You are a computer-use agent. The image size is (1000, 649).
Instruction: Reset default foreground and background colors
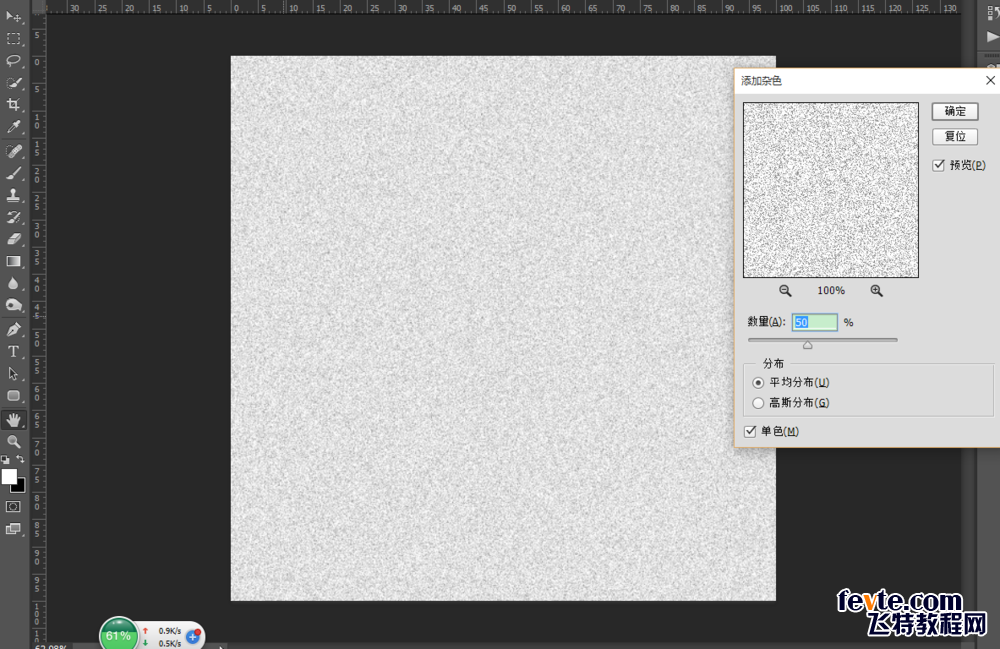click(x=5, y=459)
